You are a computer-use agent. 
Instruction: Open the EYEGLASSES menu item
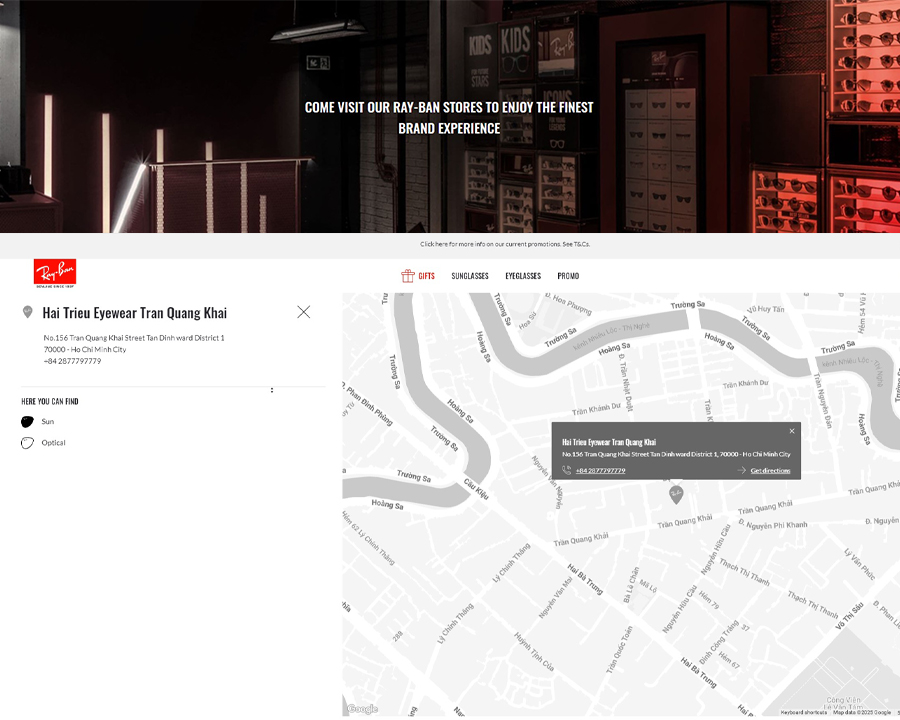522,276
